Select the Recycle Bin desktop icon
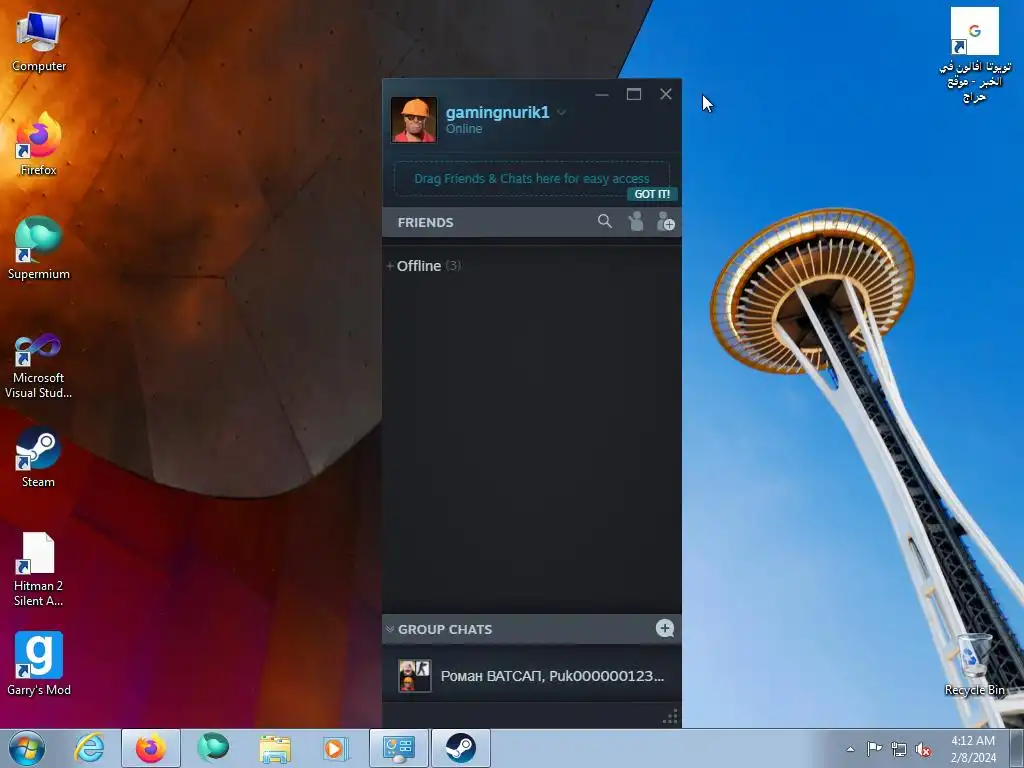 tap(974, 665)
